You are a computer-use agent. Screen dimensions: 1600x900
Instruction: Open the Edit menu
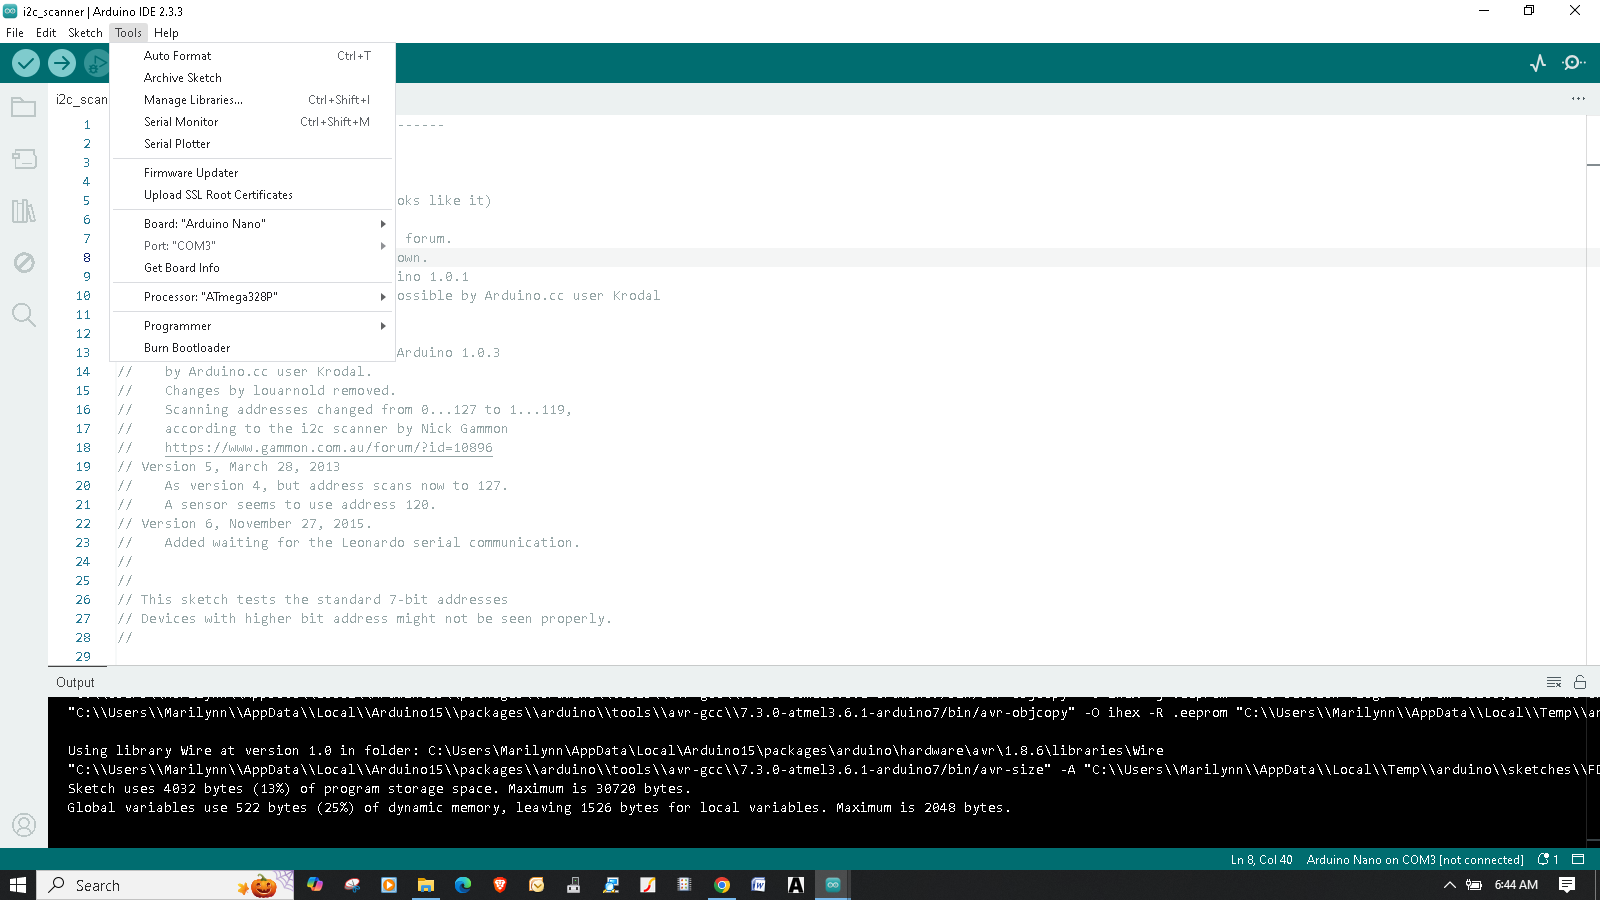(x=46, y=33)
